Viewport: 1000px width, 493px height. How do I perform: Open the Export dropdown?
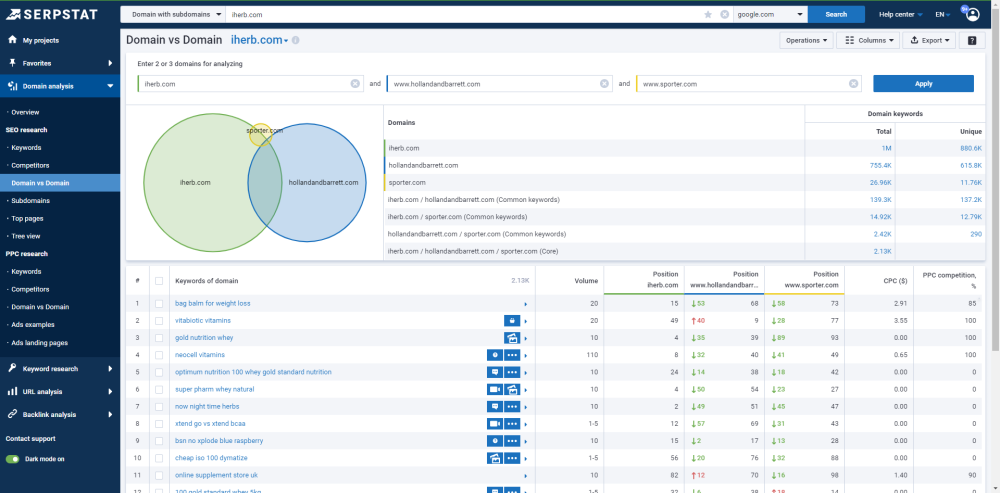point(929,40)
